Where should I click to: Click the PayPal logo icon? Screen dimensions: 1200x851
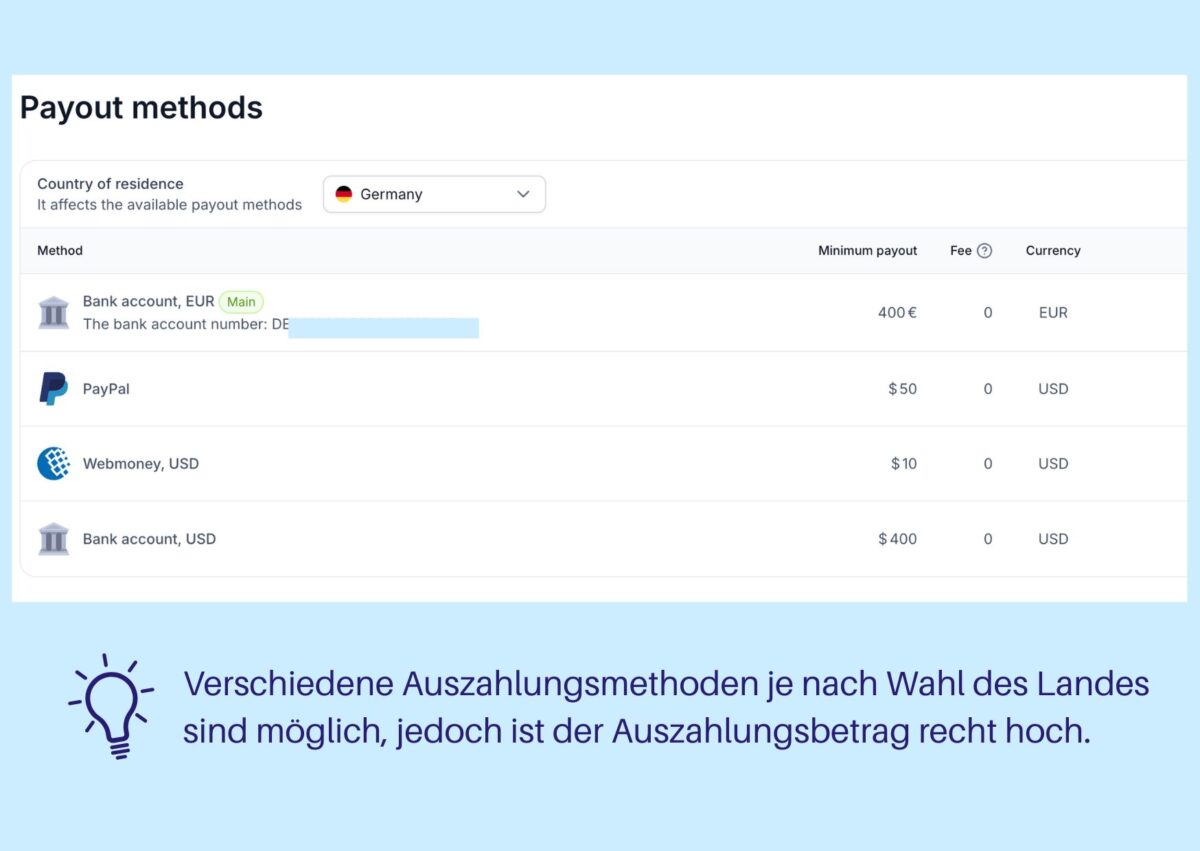[54, 389]
